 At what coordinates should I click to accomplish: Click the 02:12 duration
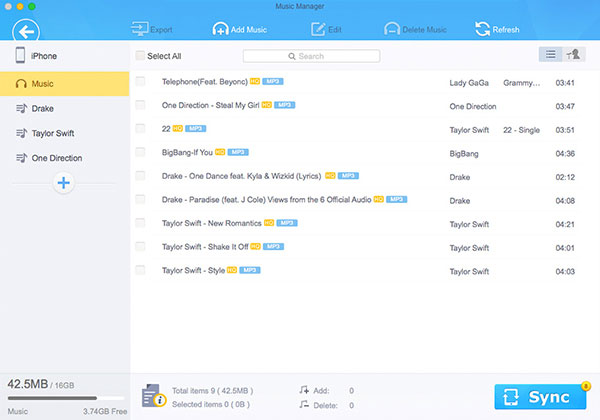[x=565, y=177]
